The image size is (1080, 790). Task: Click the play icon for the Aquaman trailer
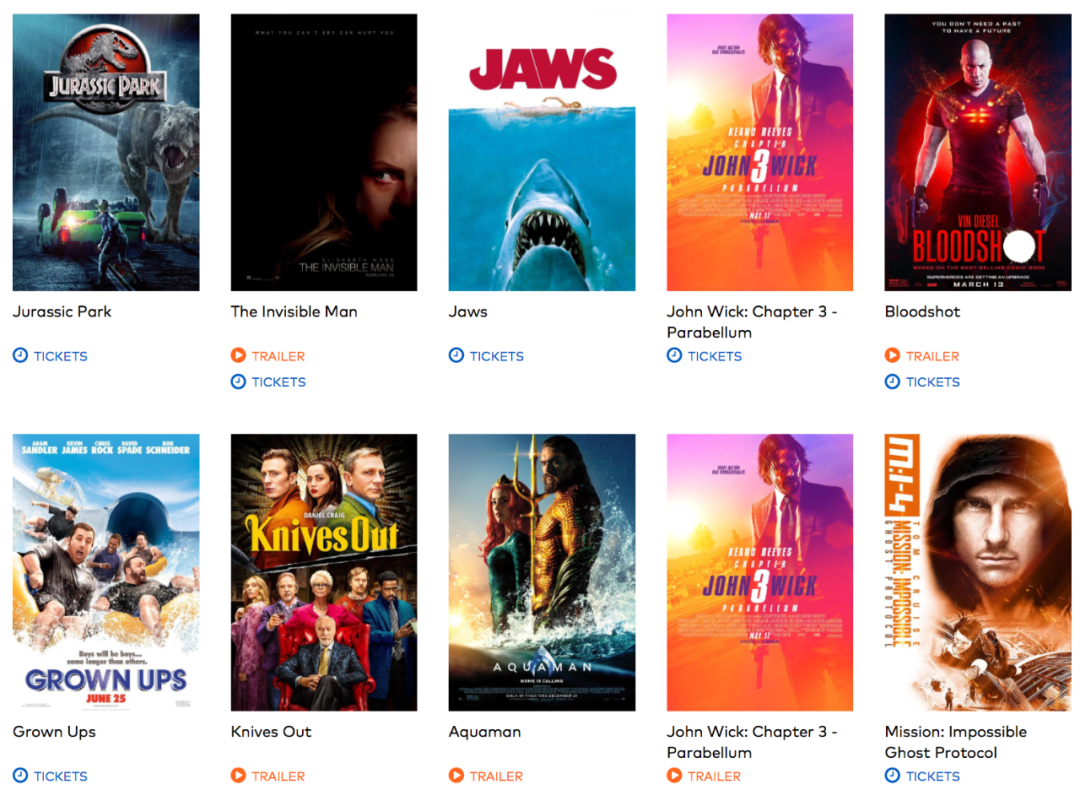pos(456,776)
